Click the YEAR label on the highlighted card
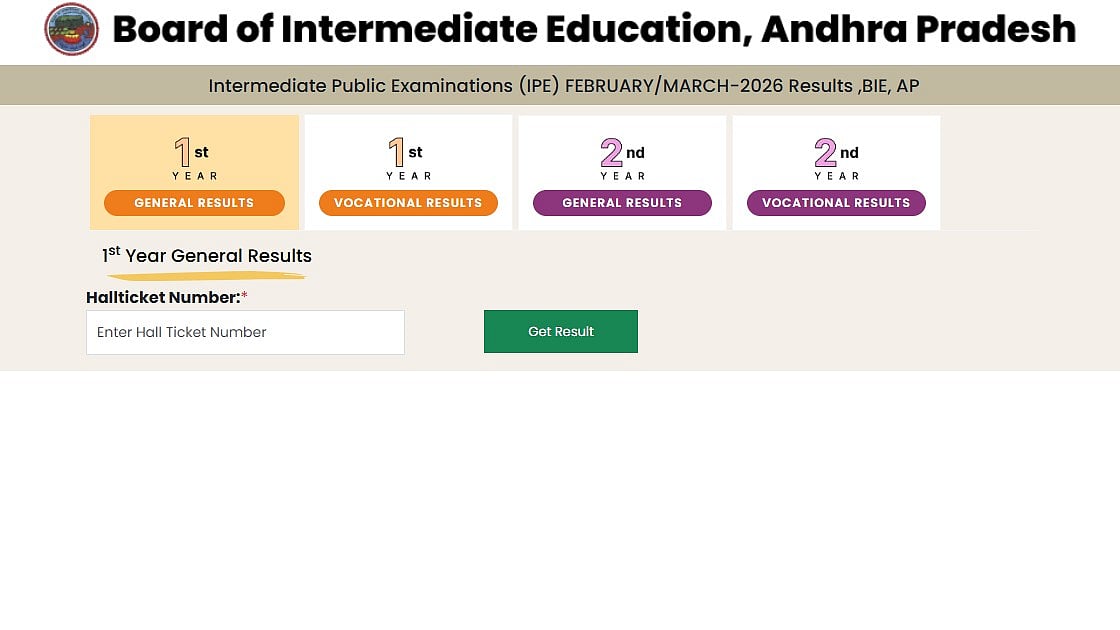The width and height of the screenshot is (1120, 630). [x=195, y=176]
